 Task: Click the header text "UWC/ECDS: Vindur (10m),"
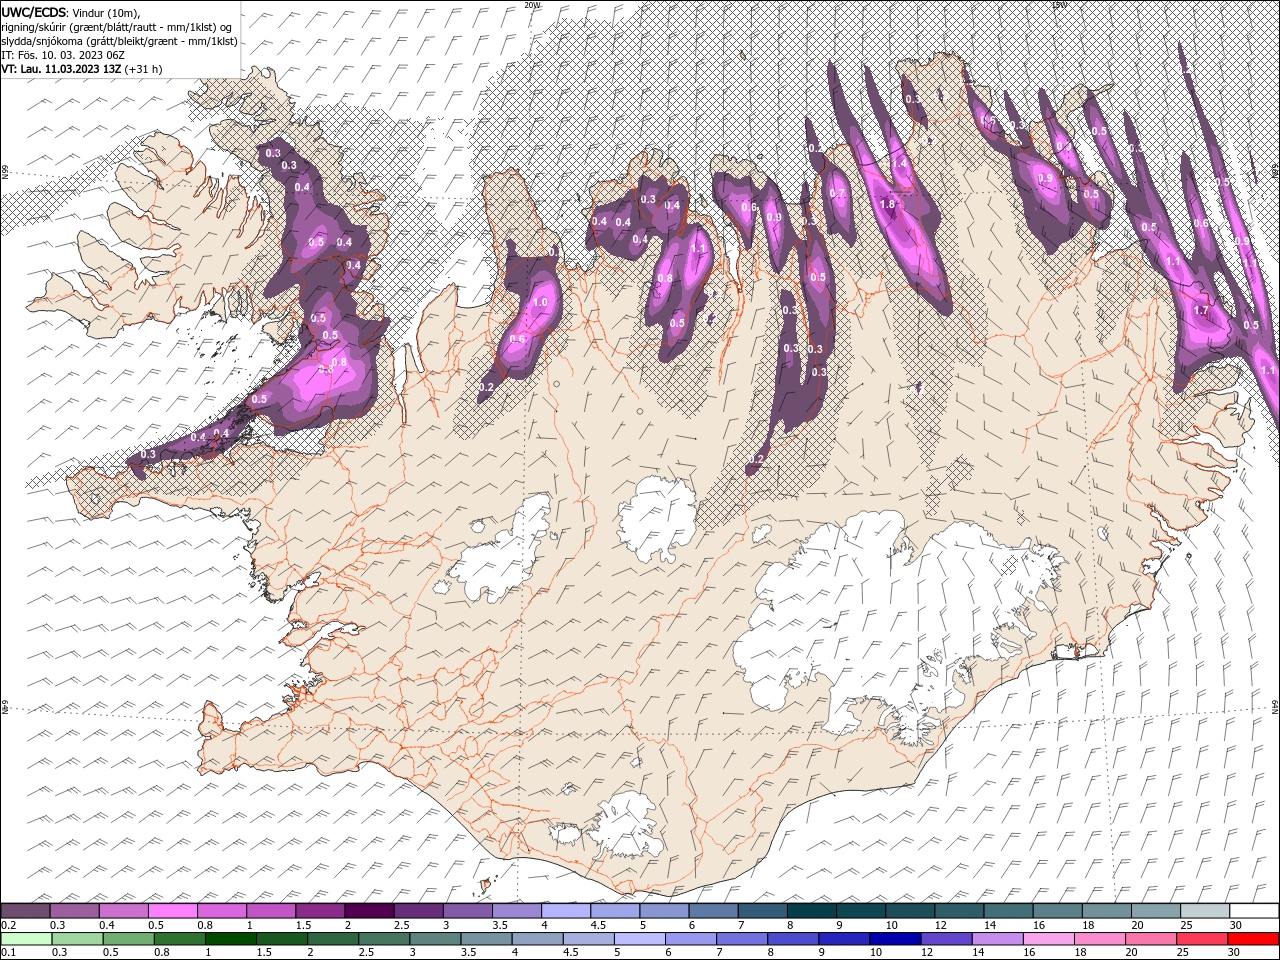(x=71, y=11)
